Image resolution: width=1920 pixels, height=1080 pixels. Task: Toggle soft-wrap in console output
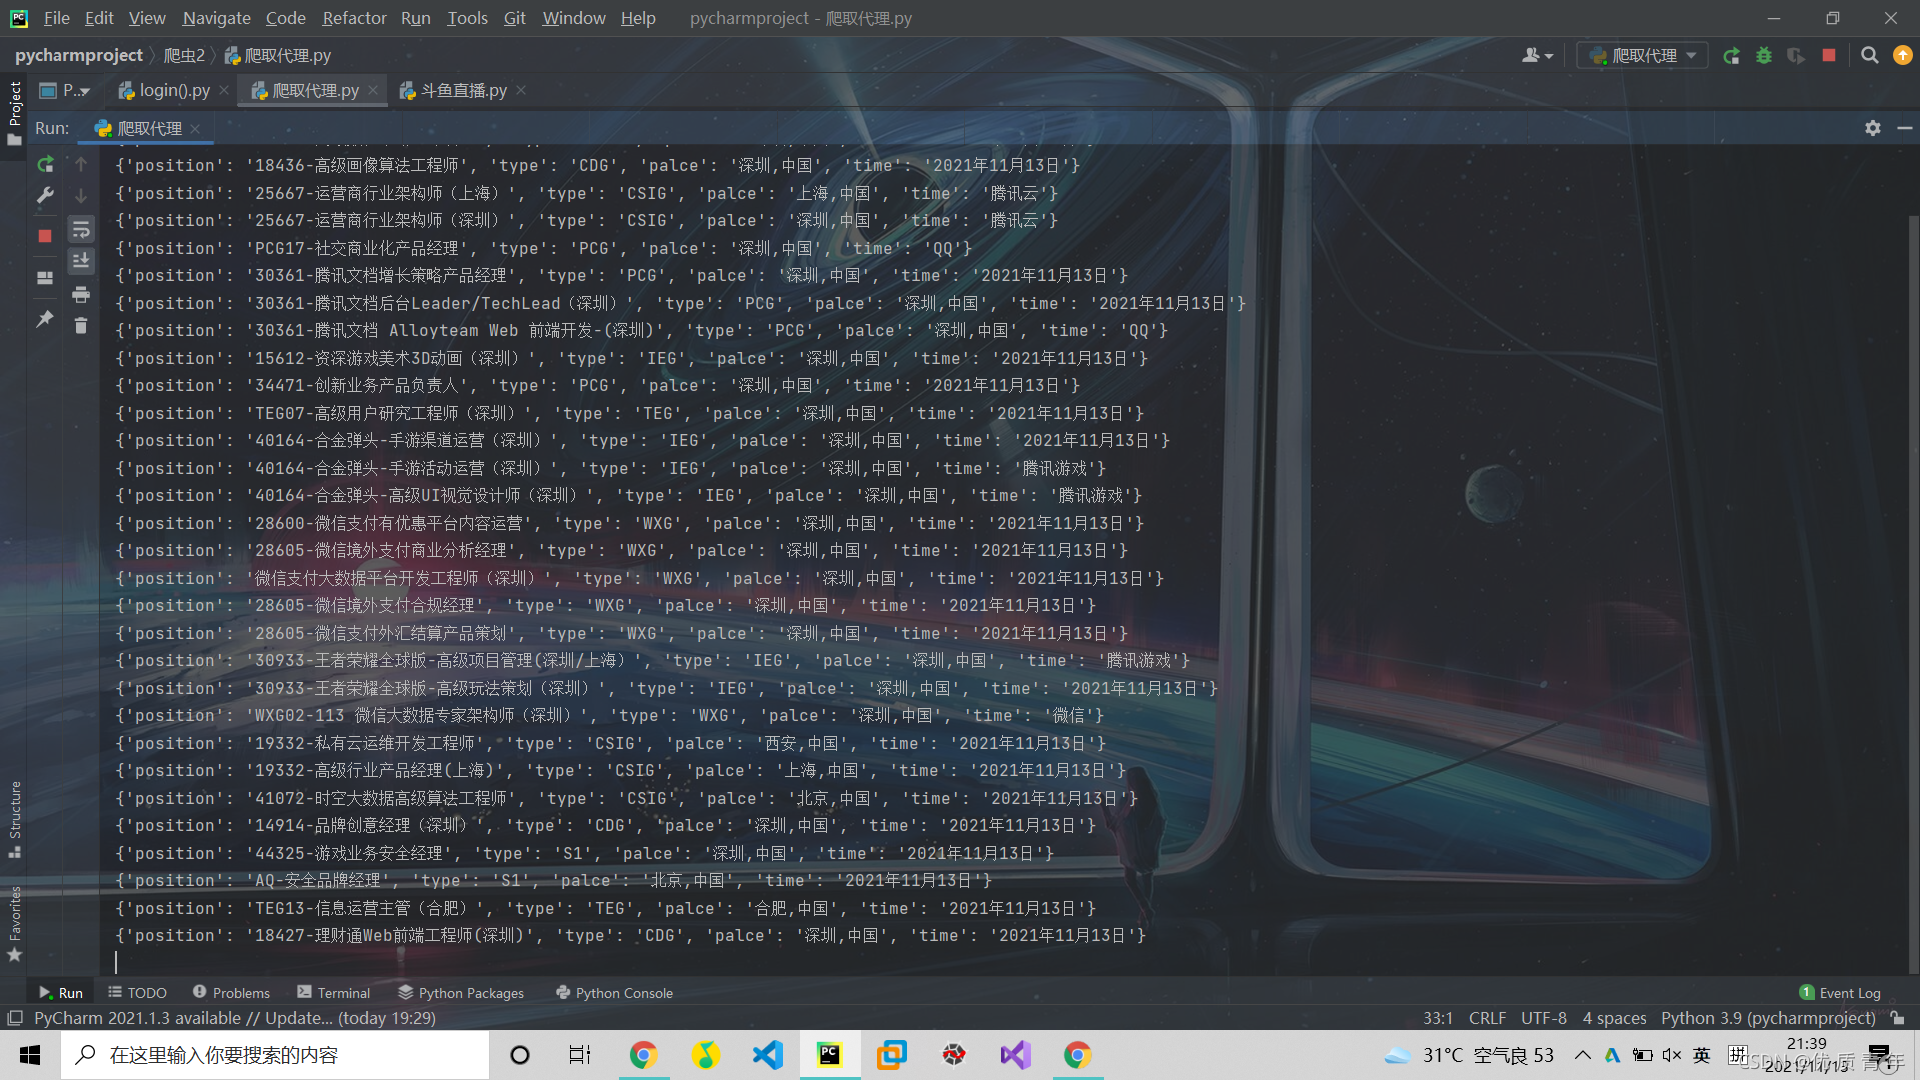[81, 230]
